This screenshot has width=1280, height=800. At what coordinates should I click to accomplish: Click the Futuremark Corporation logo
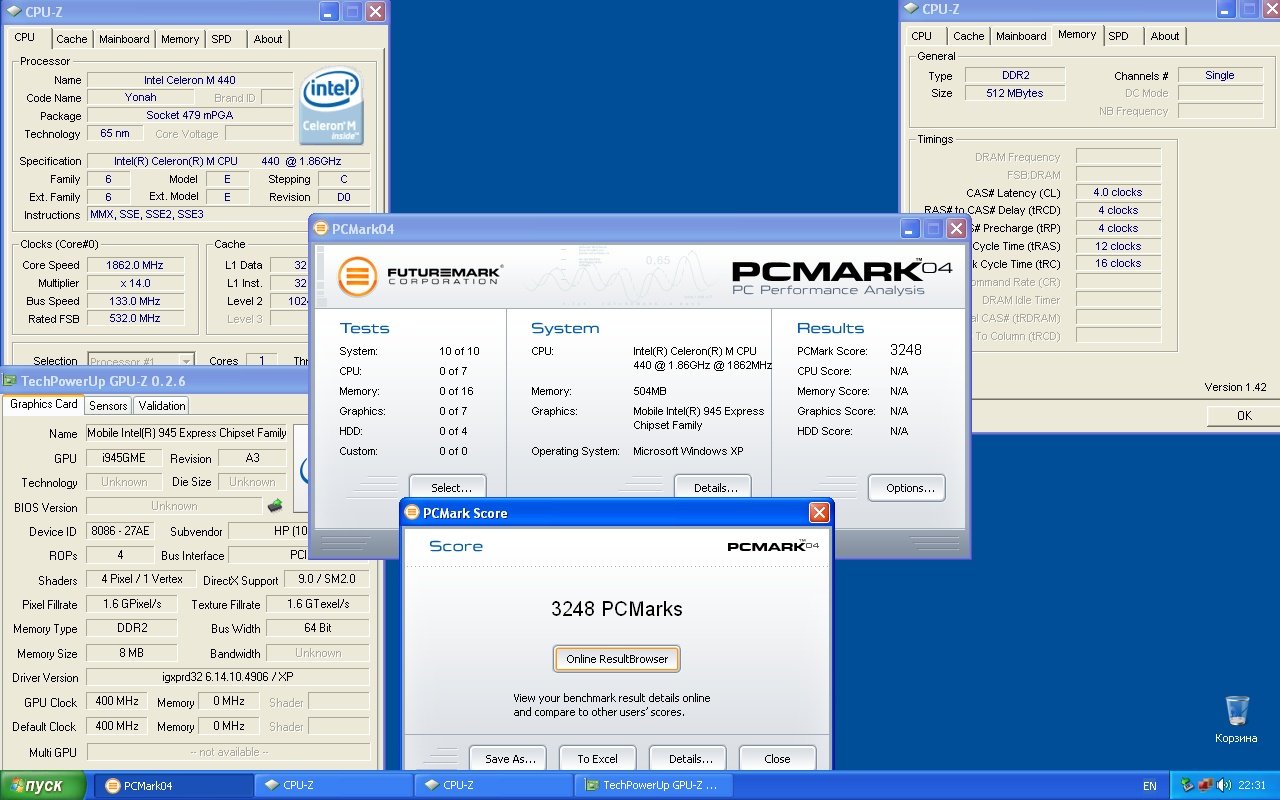(420, 276)
